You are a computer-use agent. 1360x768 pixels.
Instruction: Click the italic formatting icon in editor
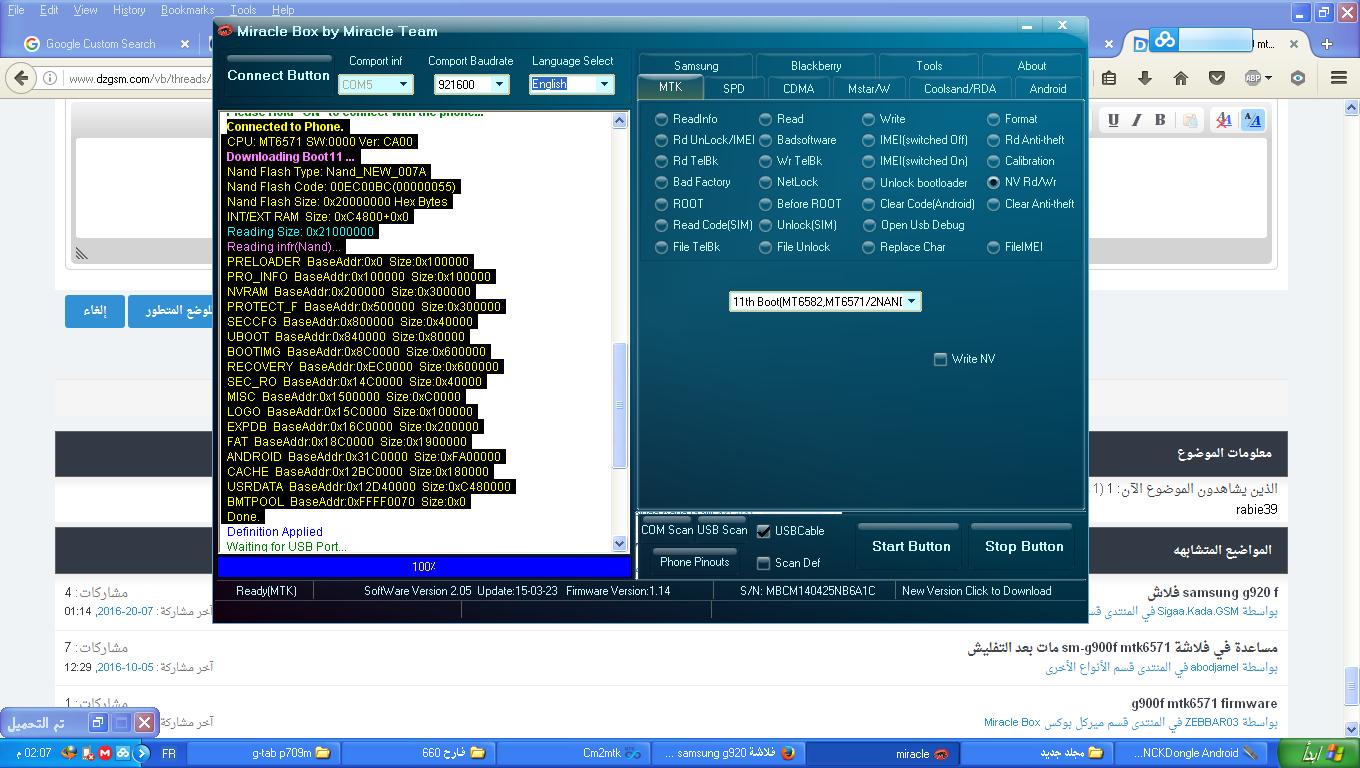click(x=1136, y=120)
